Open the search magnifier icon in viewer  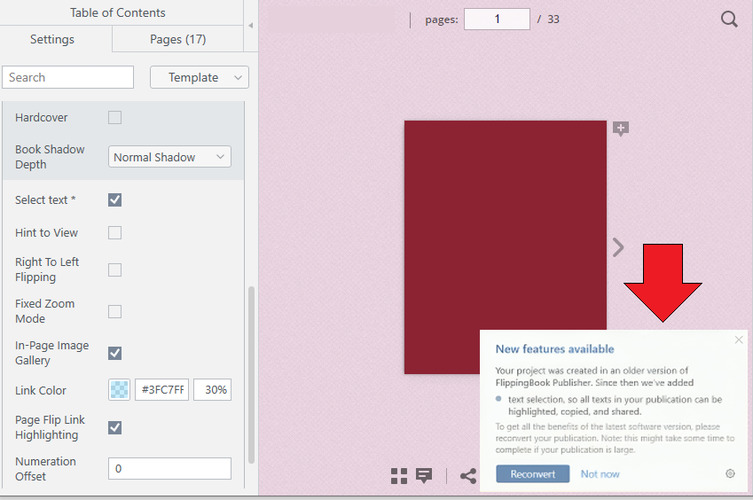(729, 19)
